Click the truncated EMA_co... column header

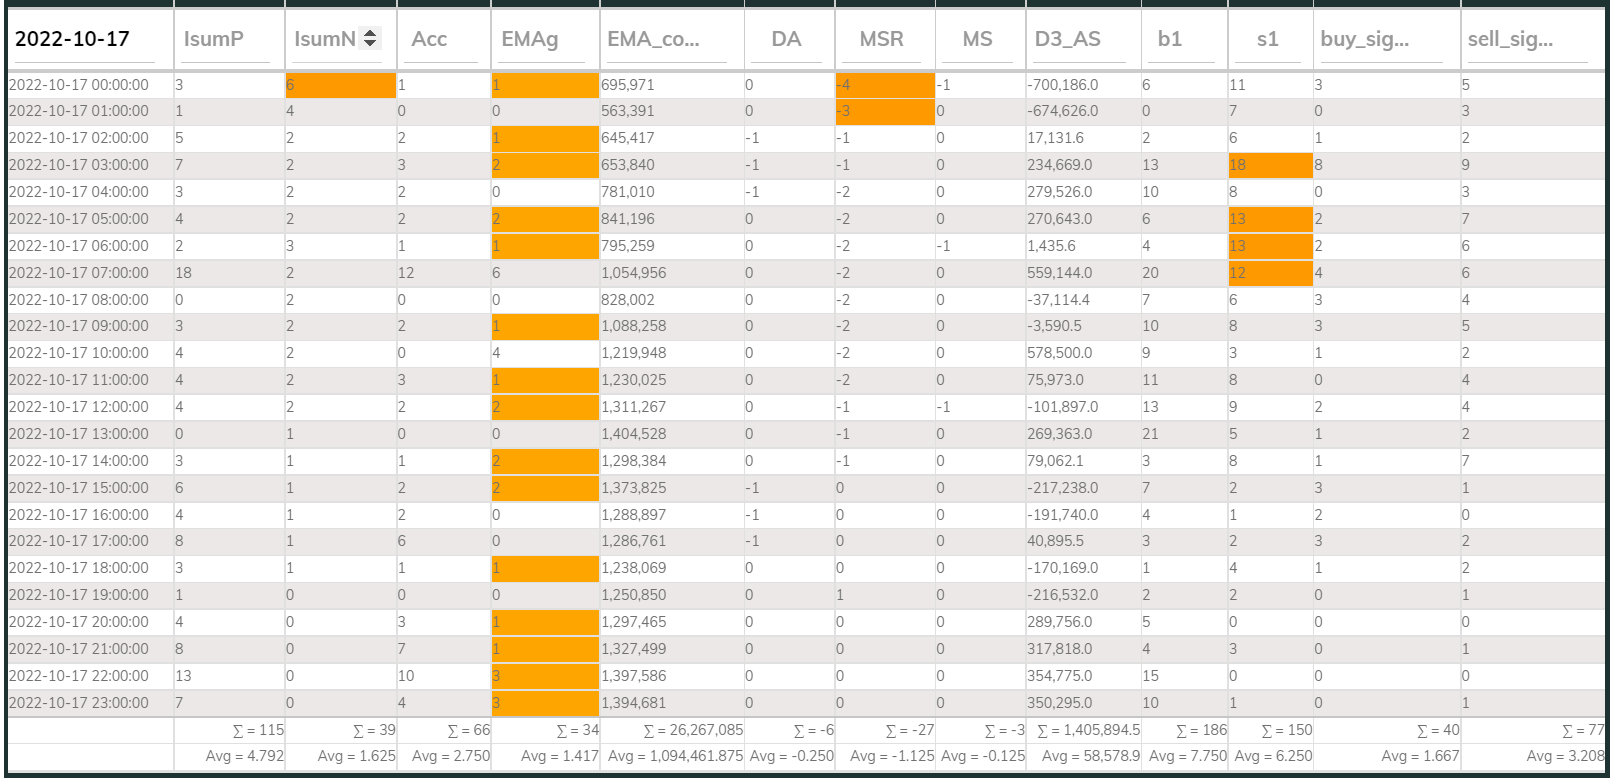[654, 39]
